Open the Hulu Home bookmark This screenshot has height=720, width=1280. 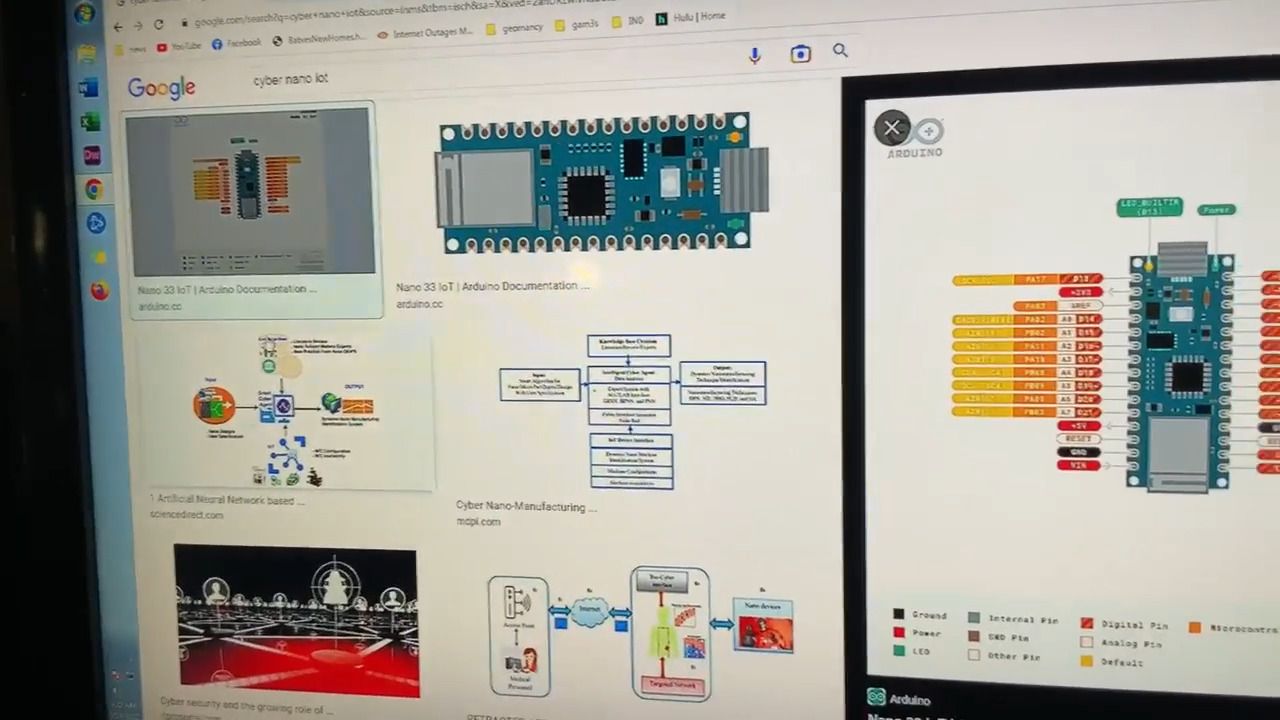pyautogui.click(x=690, y=17)
